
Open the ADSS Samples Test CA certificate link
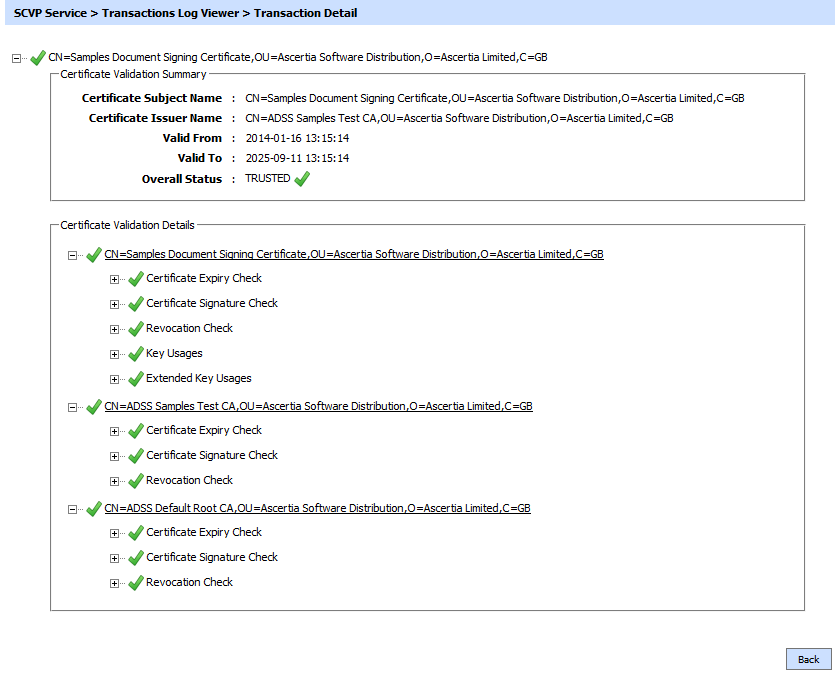[x=318, y=407]
